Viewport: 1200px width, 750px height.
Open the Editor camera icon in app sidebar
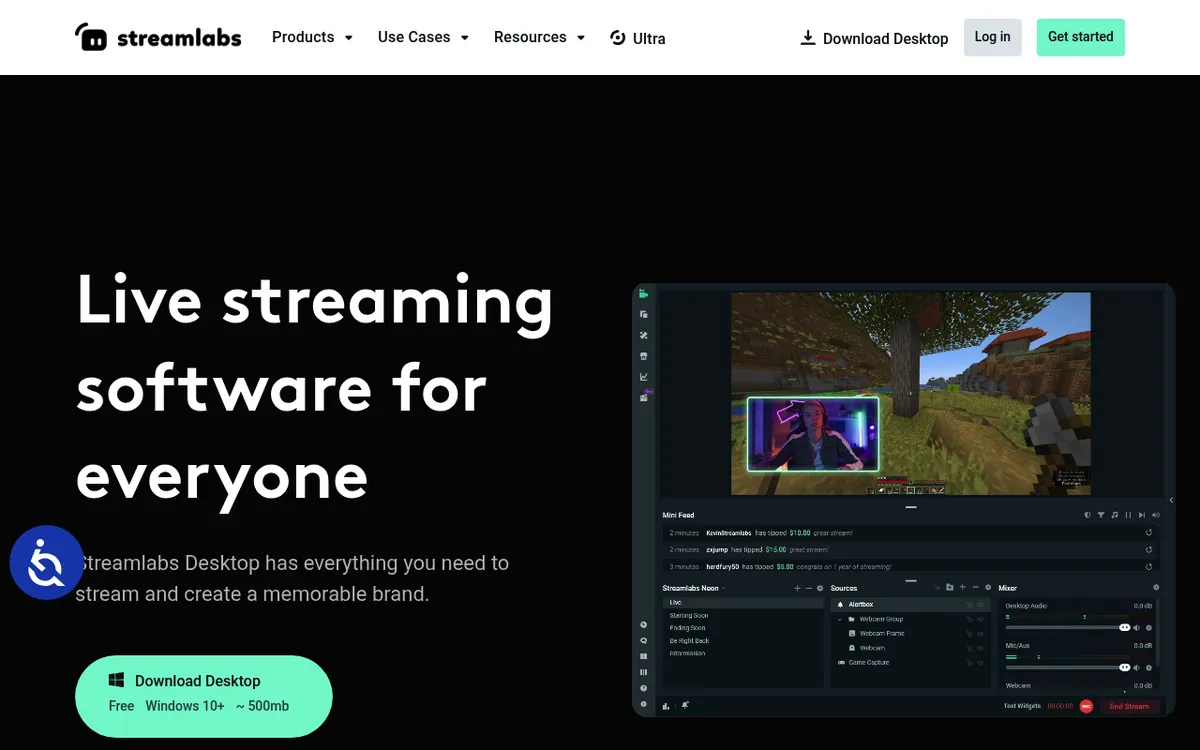(x=644, y=294)
